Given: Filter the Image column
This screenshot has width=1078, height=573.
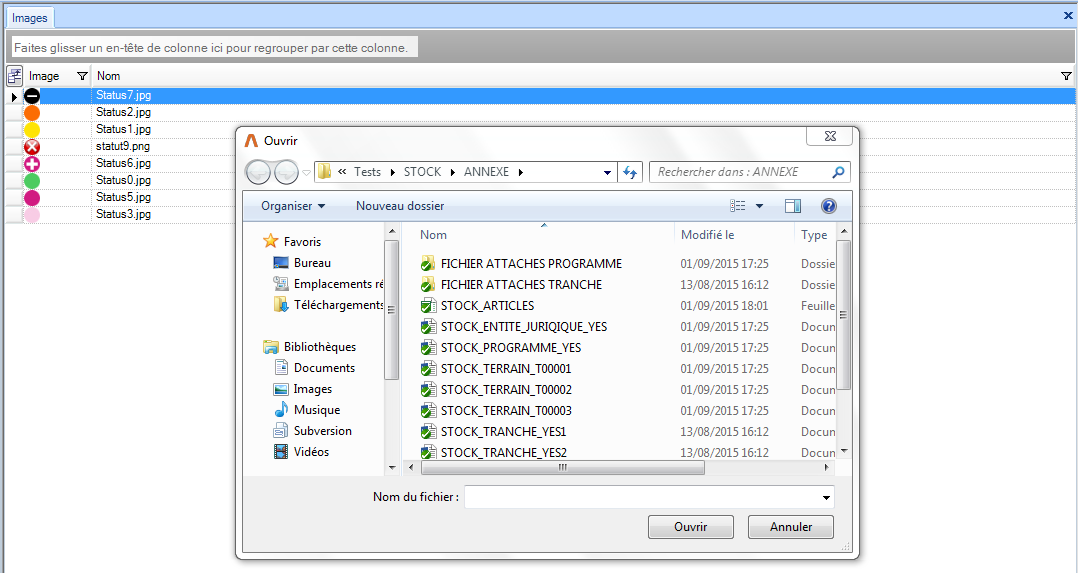Looking at the screenshot, I should coord(82,76).
